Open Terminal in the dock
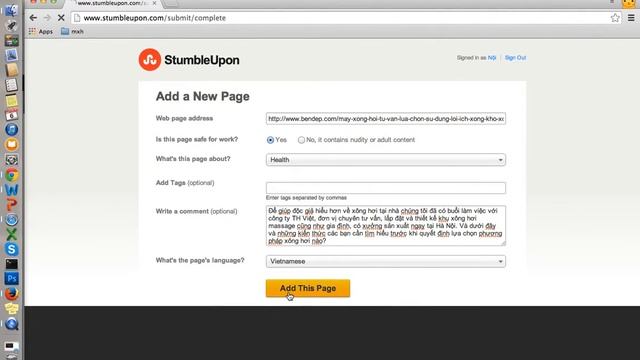 [x=11, y=264]
